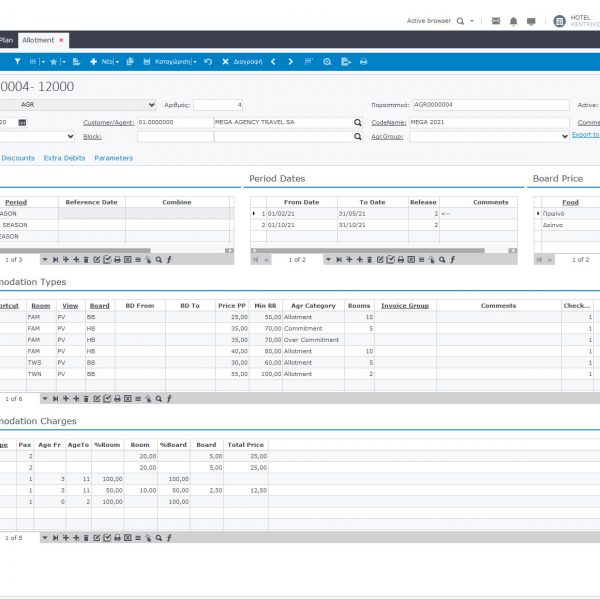
Task: Click the printer icon in the Accommodation Types footer
Action: (x=117, y=399)
